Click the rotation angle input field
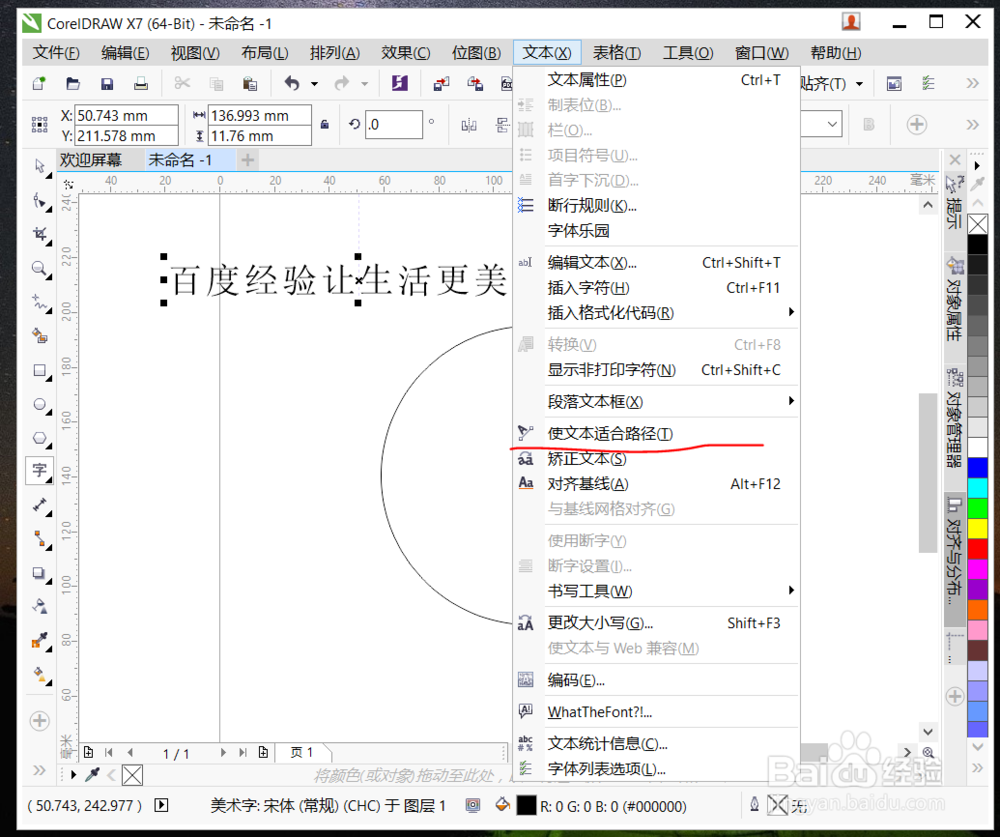1000x837 pixels. click(x=393, y=124)
